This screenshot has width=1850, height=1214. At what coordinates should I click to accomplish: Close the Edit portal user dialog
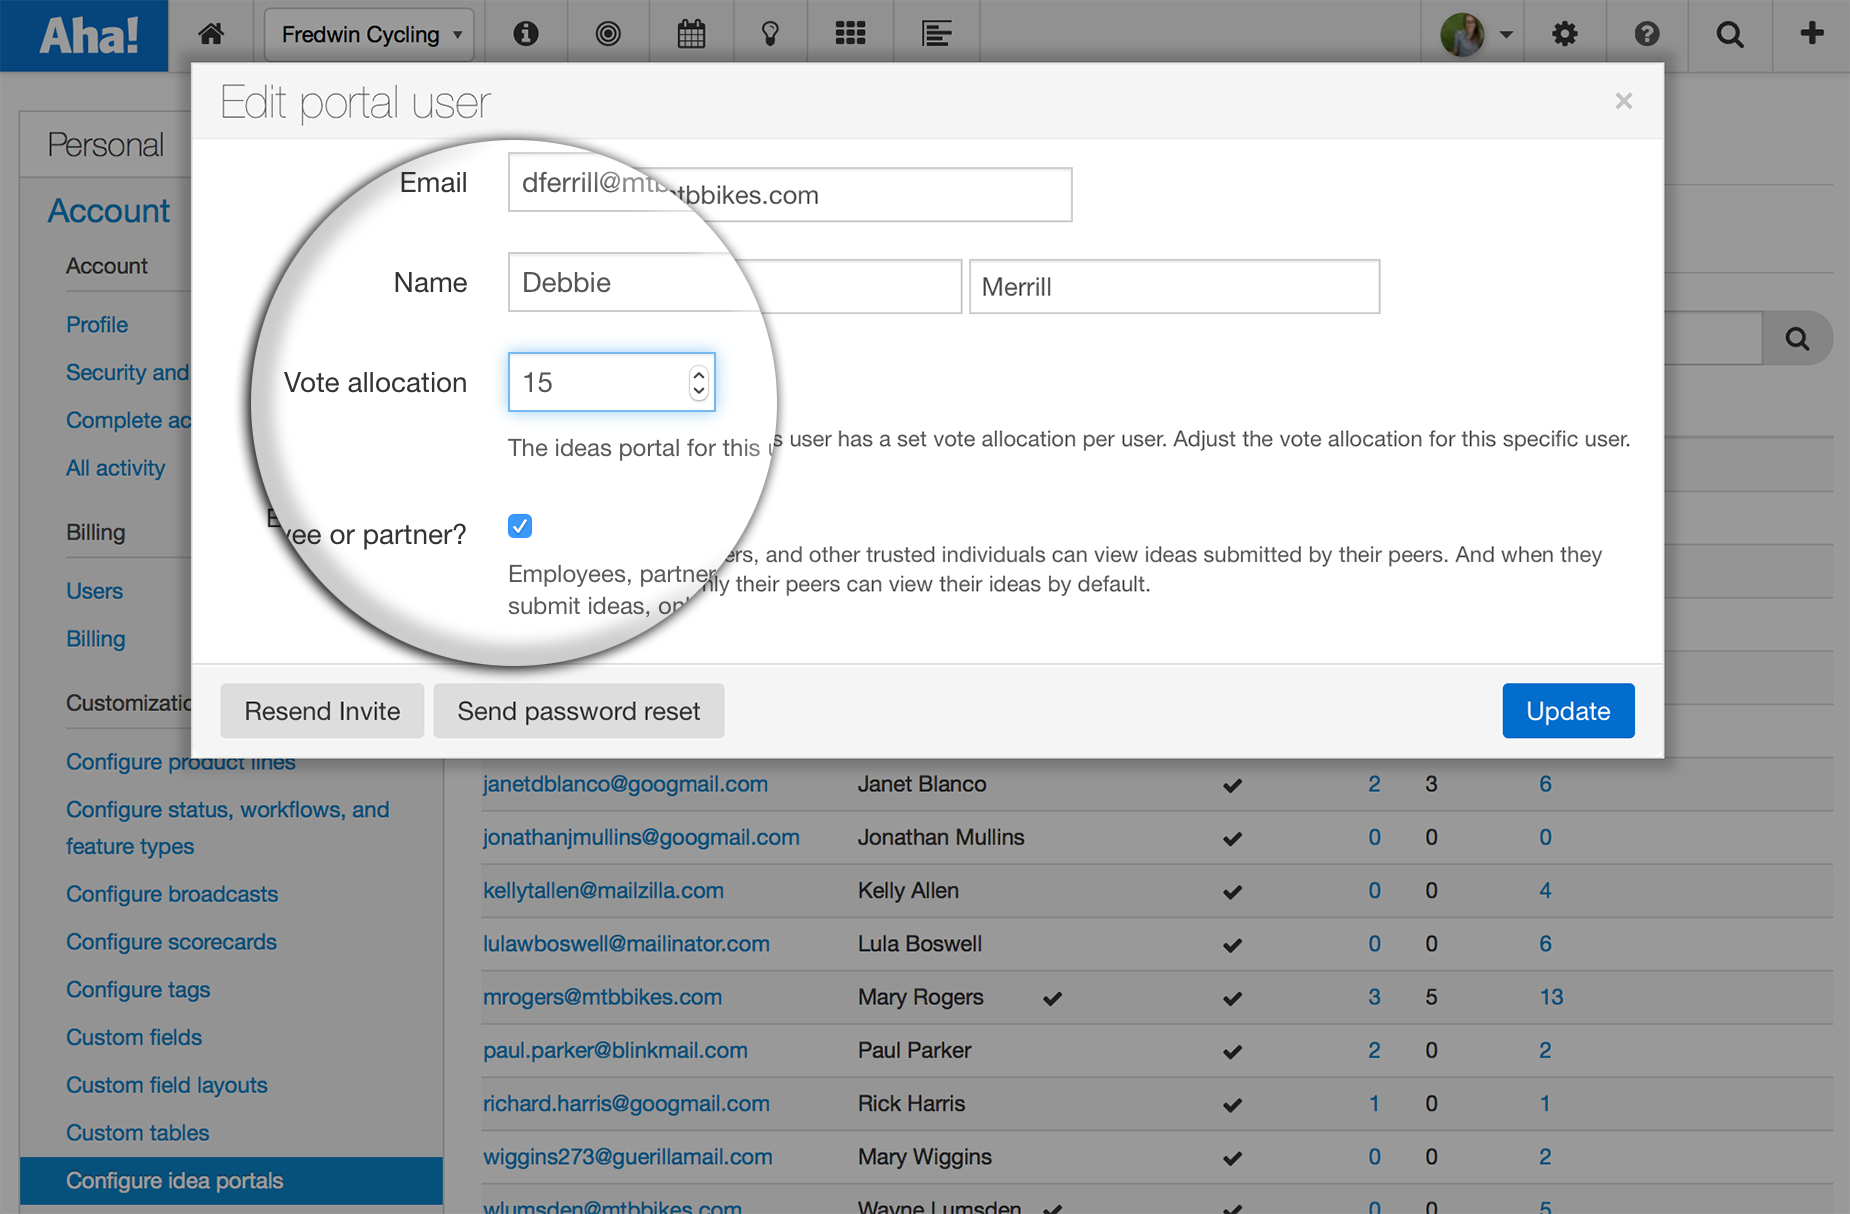click(x=1624, y=101)
